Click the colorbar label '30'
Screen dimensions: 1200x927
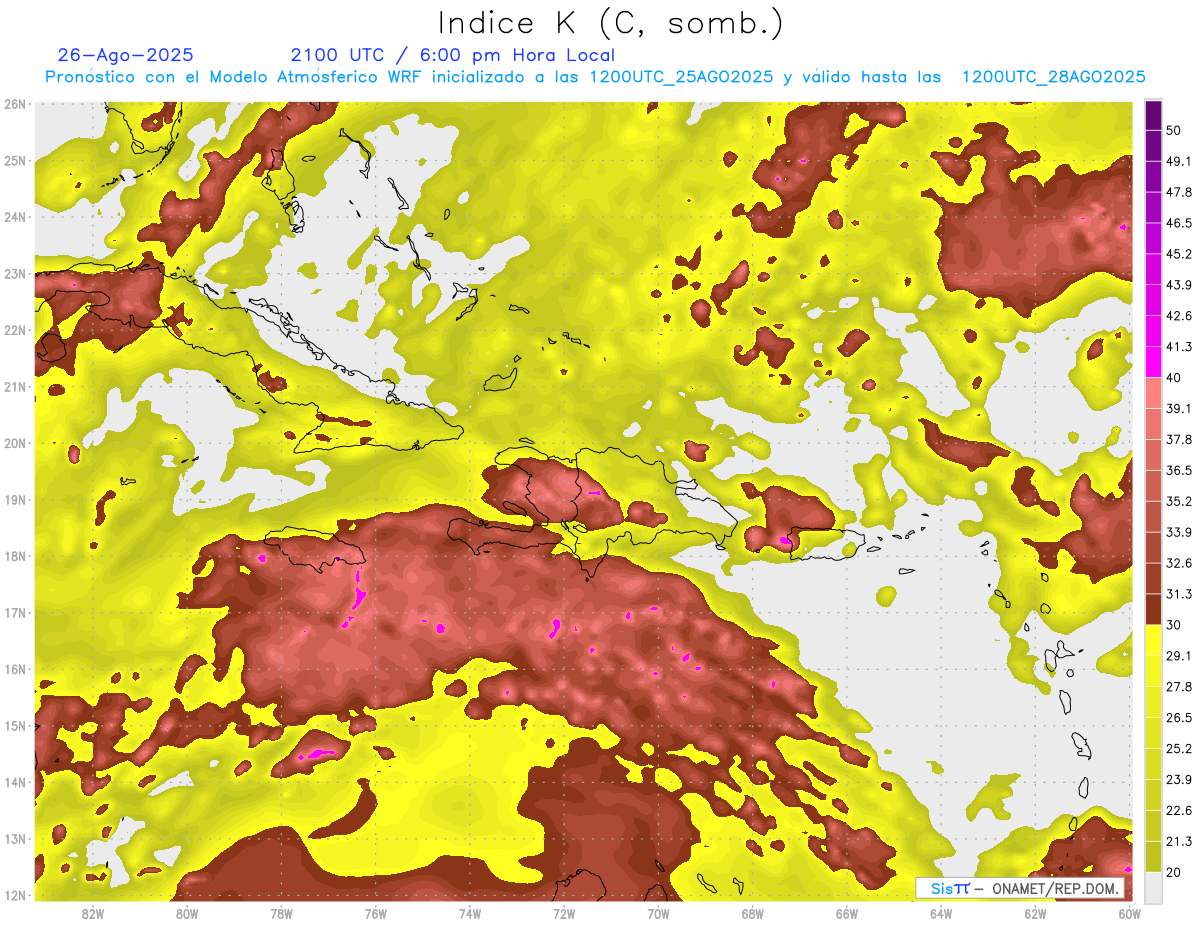click(x=1174, y=625)
